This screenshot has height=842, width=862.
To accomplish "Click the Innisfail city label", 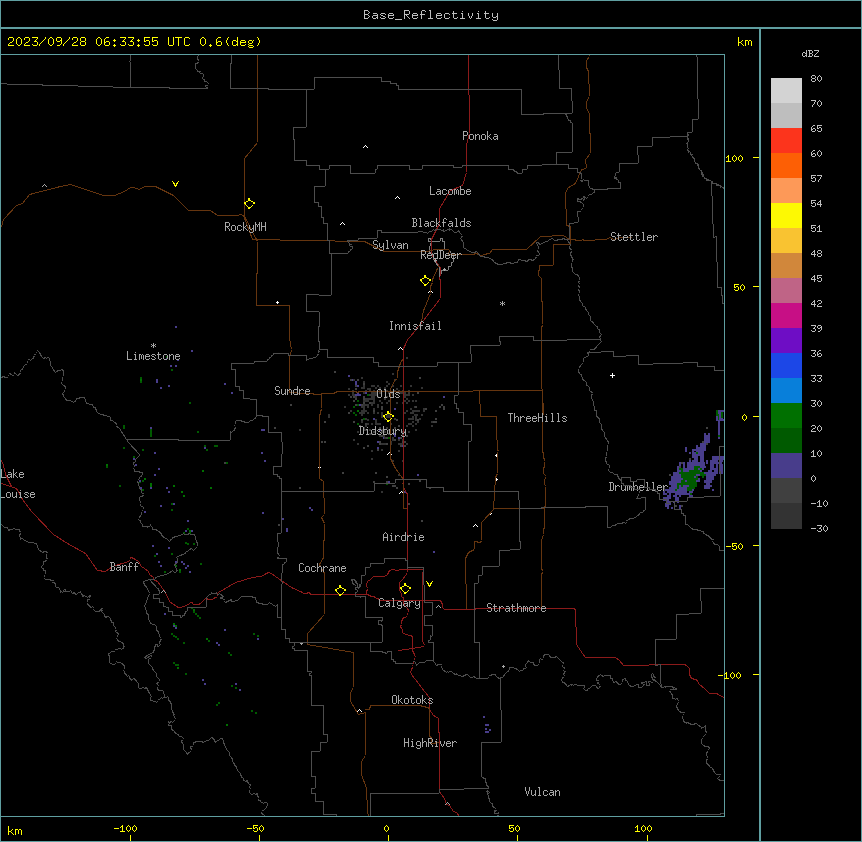I will point(415,326).
